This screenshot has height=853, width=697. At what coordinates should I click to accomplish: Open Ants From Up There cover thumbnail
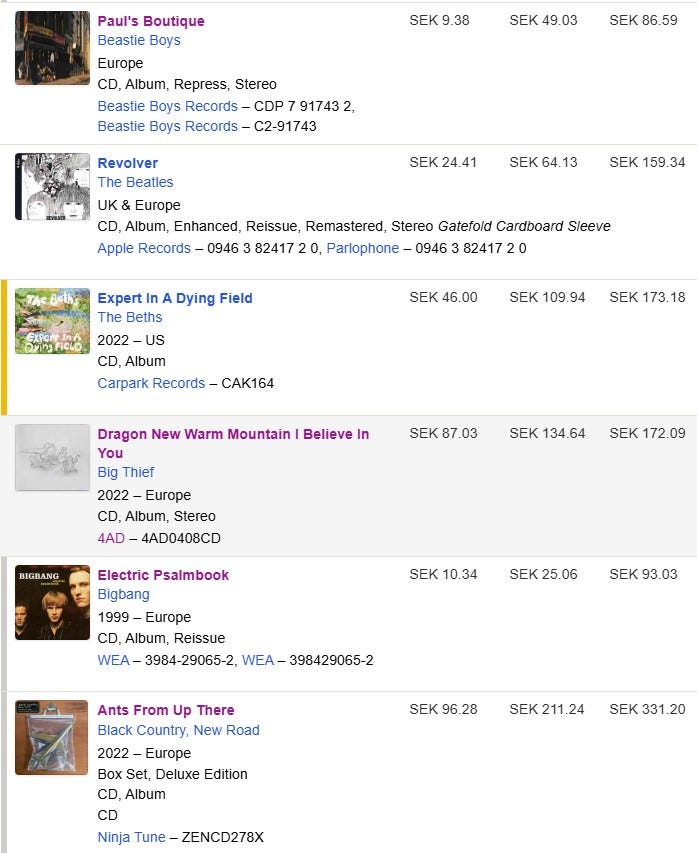pyautogui.click(x=52, y=737)
